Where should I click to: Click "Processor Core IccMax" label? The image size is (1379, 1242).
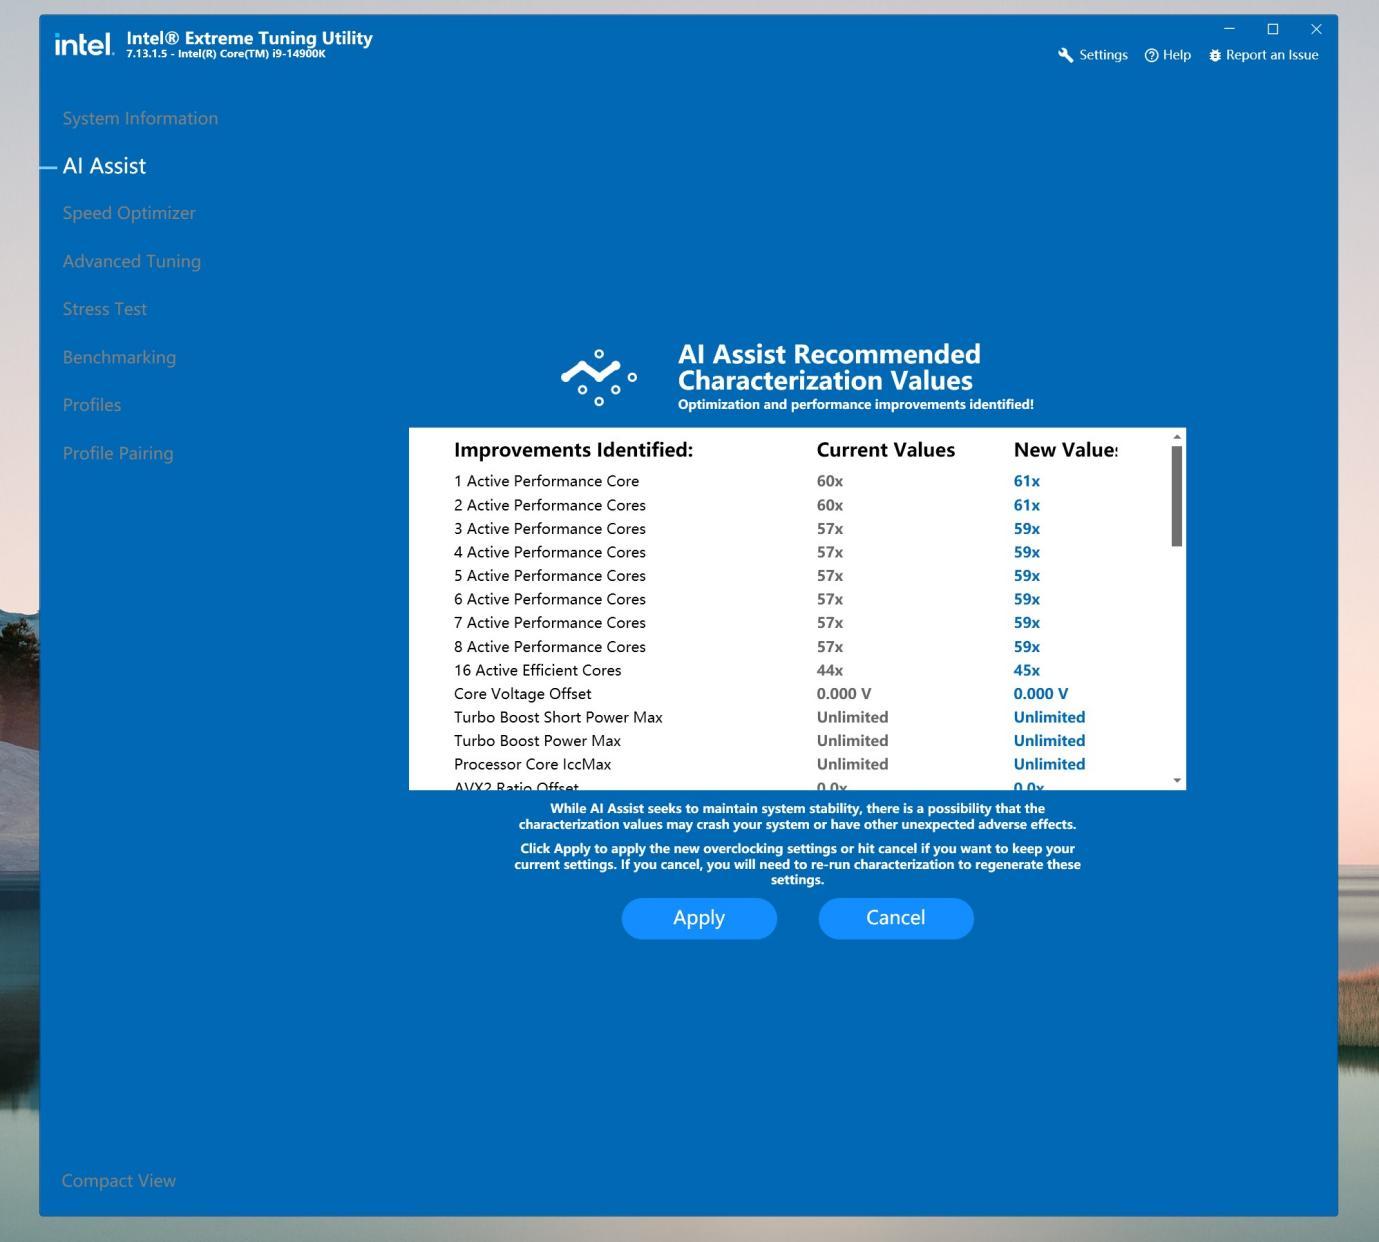(x=533, y=764)
